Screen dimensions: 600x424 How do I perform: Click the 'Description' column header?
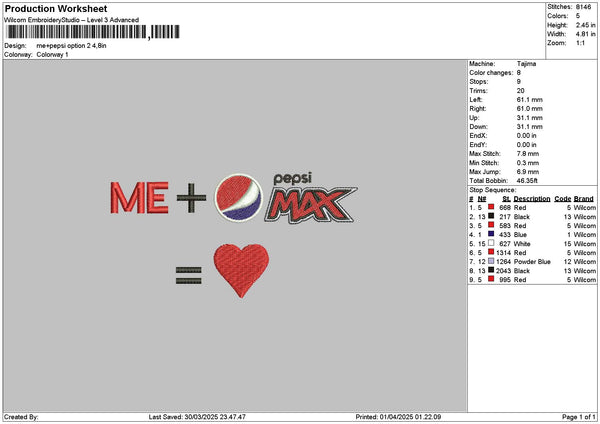coord(532,199)
